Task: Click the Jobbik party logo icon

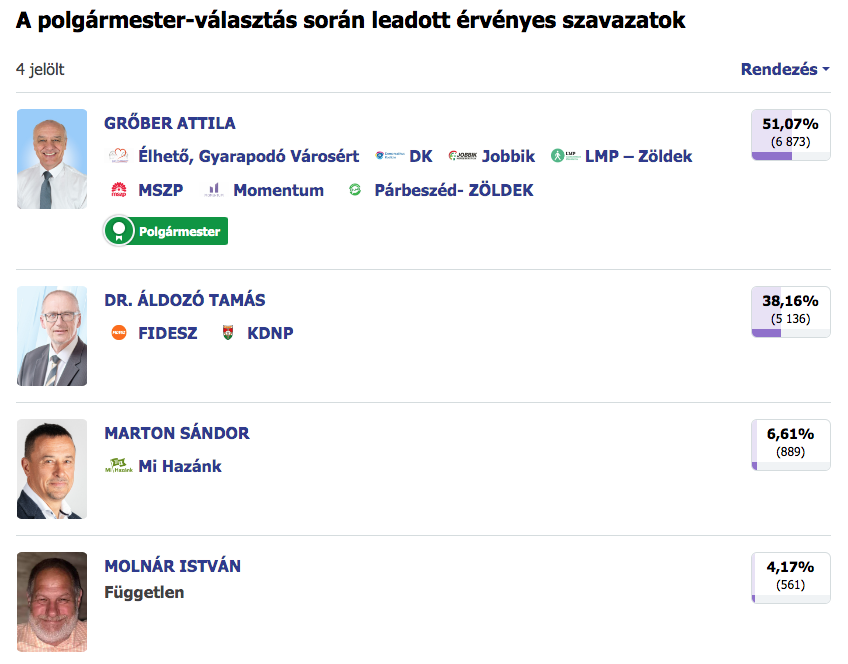Action: pos(461,156)
